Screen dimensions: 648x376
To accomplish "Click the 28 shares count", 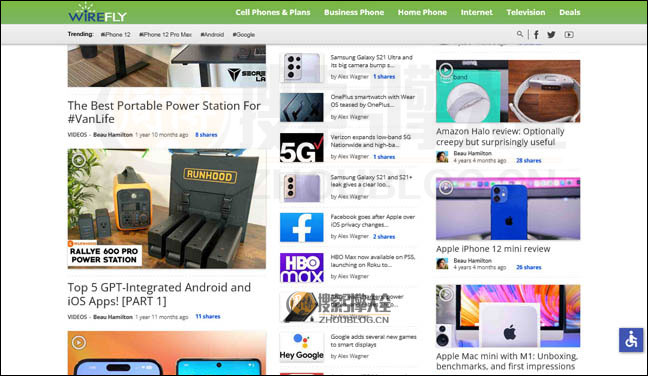I will click(x=529, y=160).
